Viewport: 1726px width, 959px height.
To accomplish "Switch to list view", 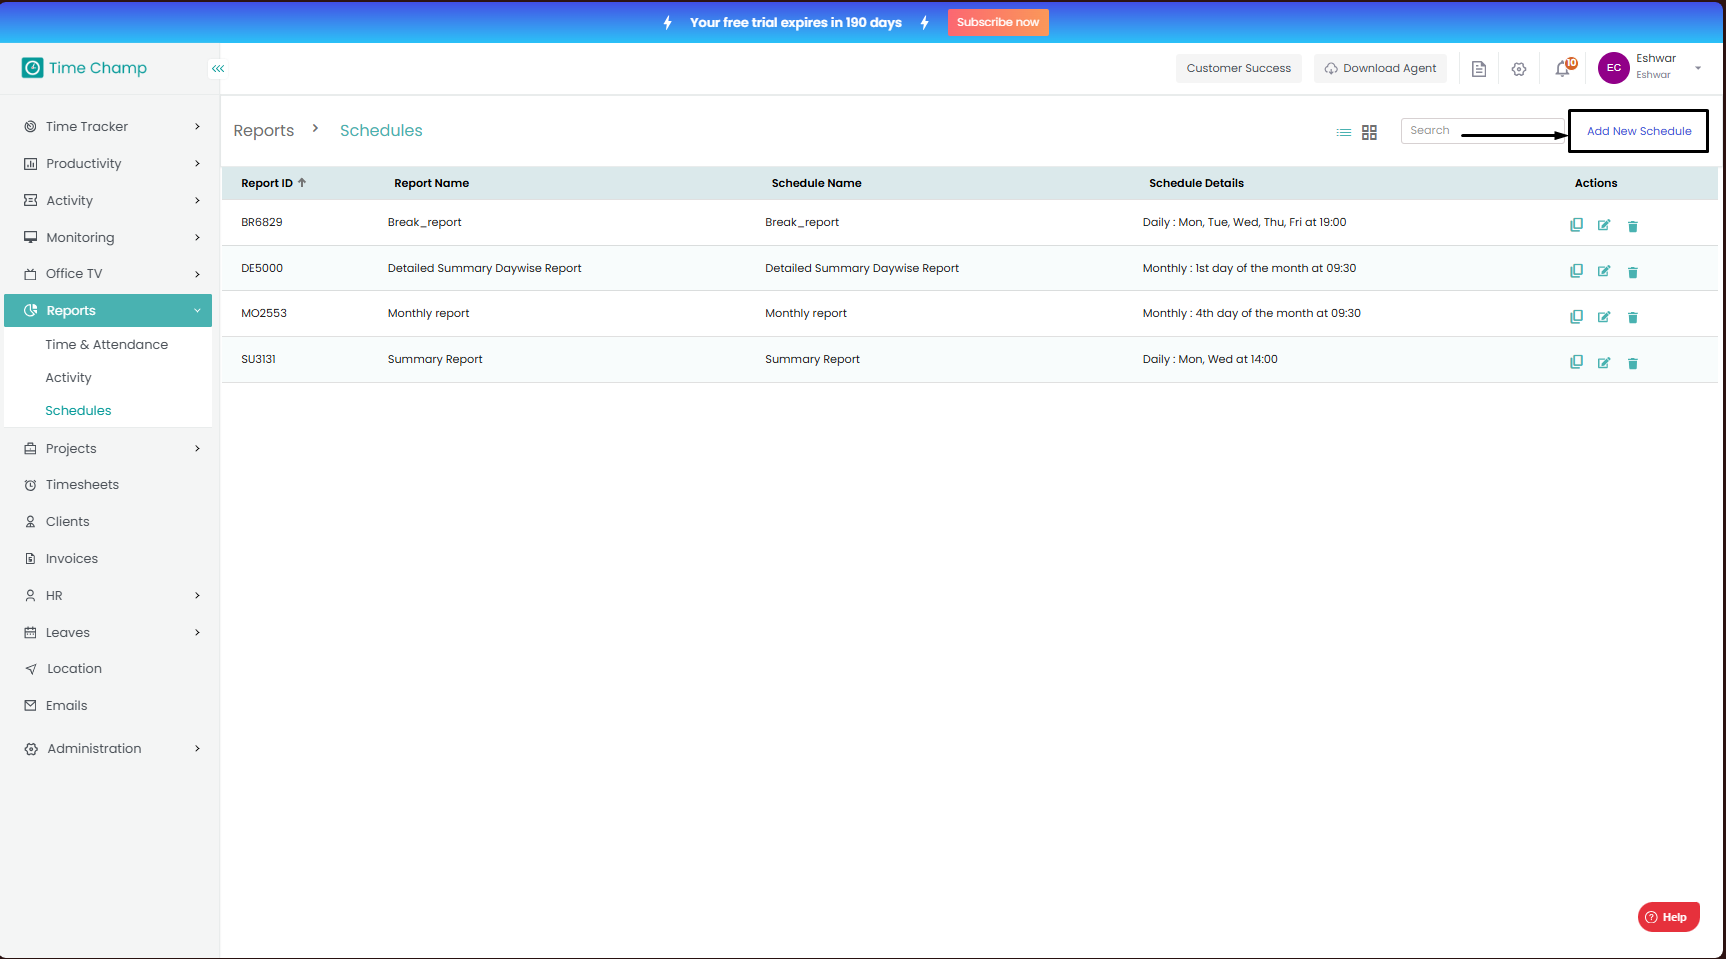I will tap(1344, 132).
